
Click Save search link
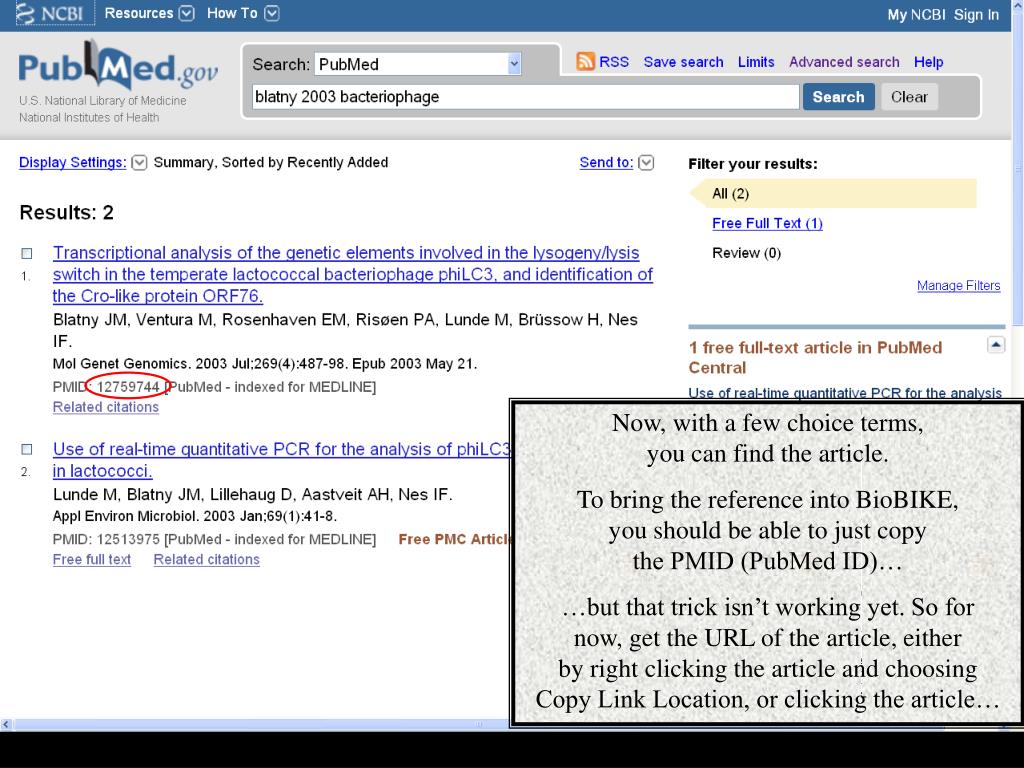click(683, 62)
